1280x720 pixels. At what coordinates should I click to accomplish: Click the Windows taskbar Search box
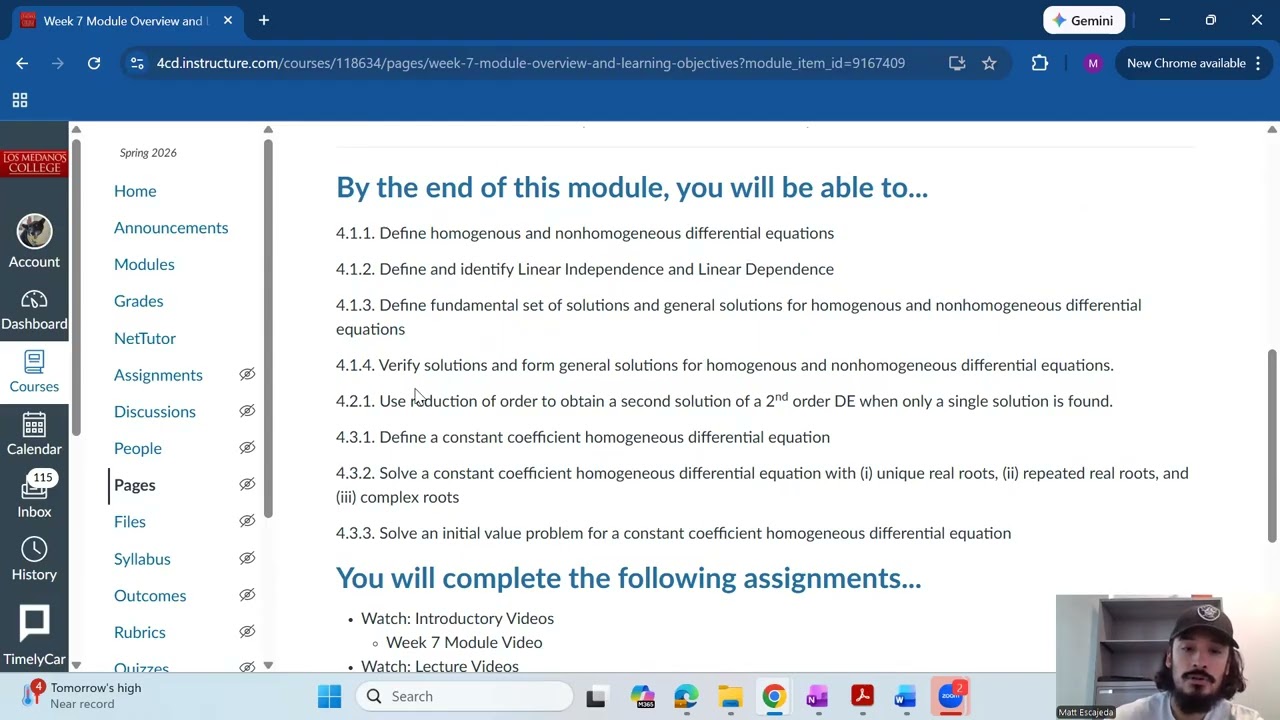click(464, 696)
